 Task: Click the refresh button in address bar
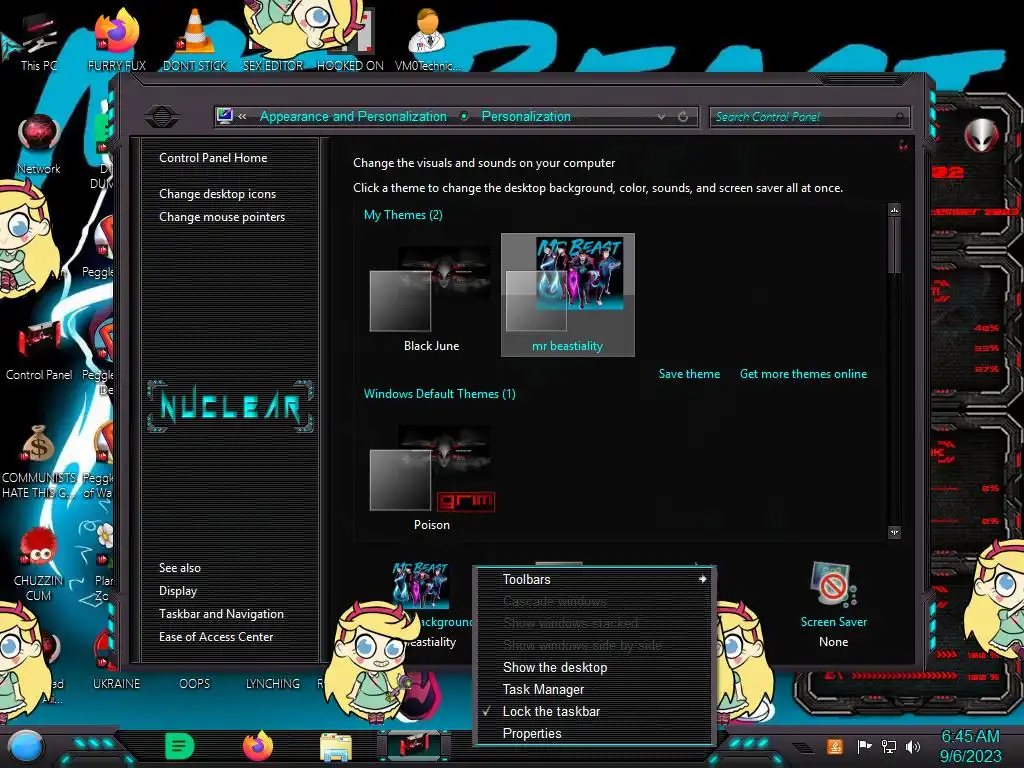click(x=683, y=116)
